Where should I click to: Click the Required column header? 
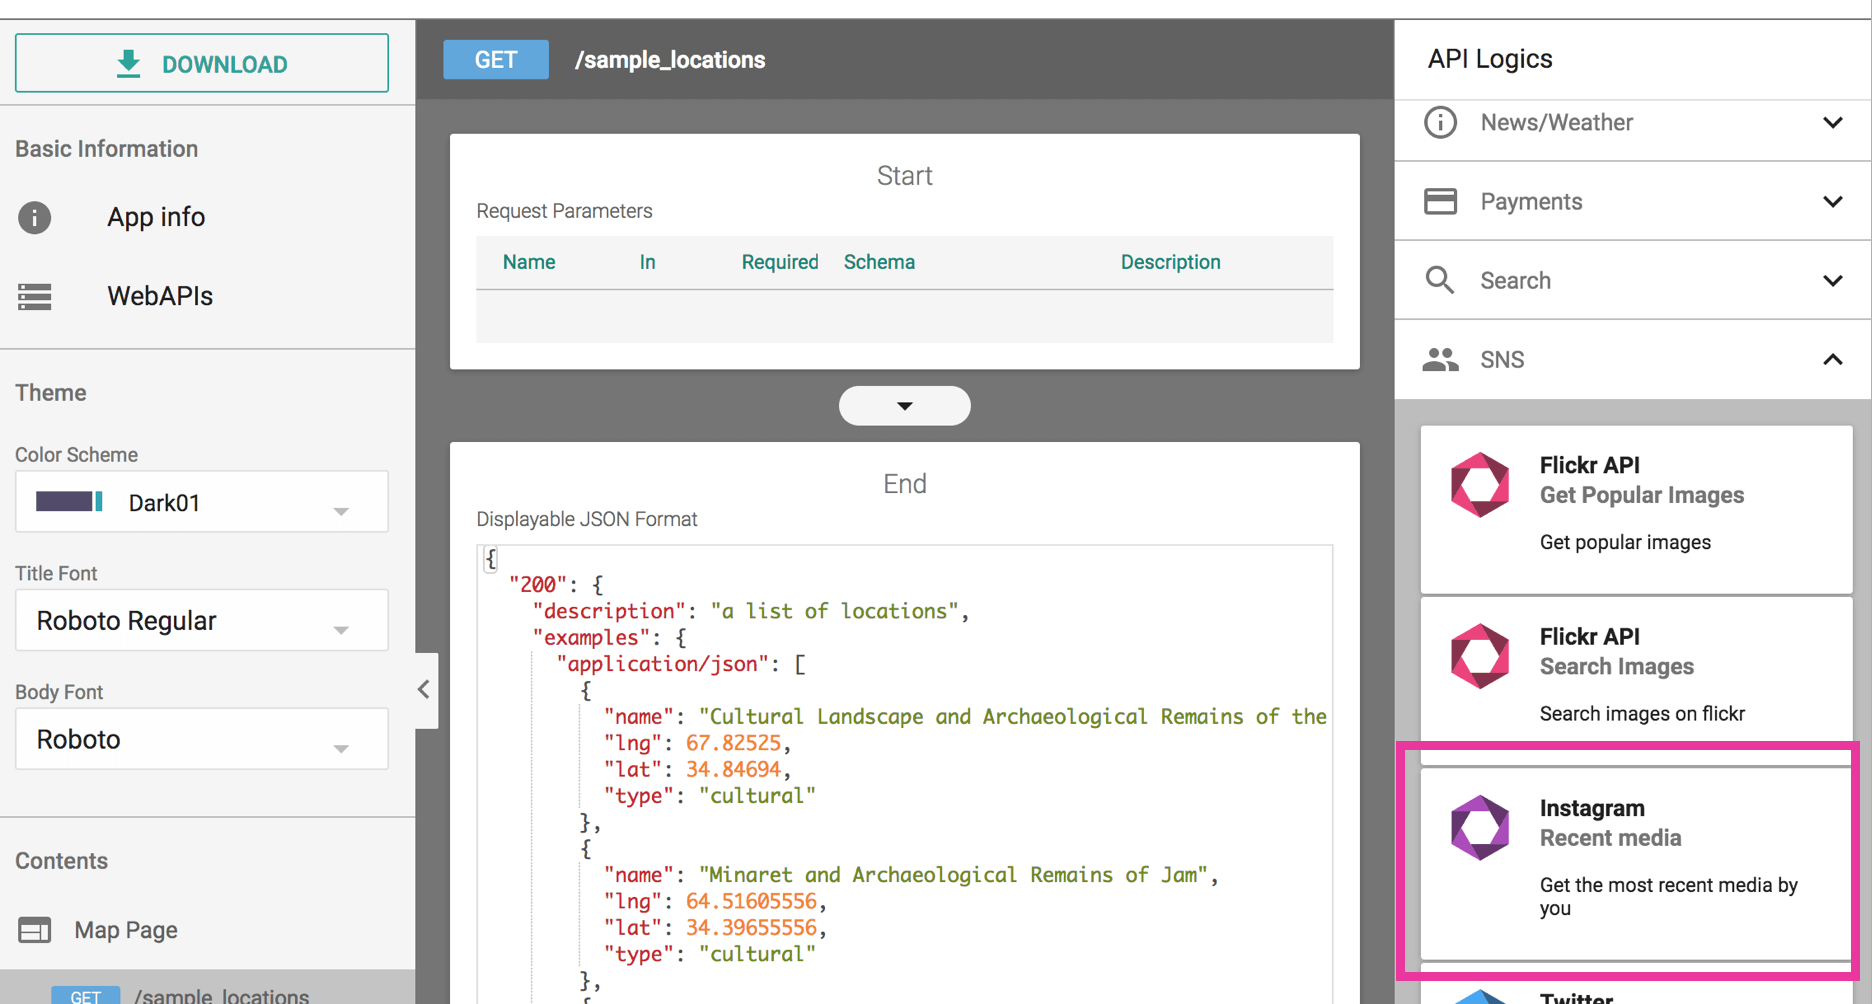[x=780, y=262]
